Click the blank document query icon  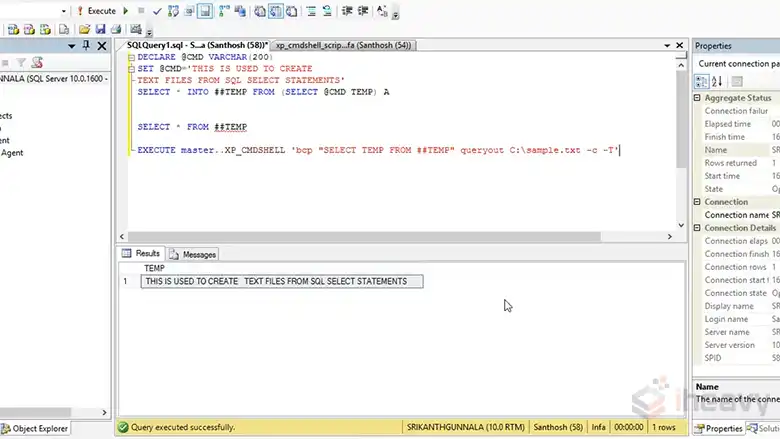point(64,29)
